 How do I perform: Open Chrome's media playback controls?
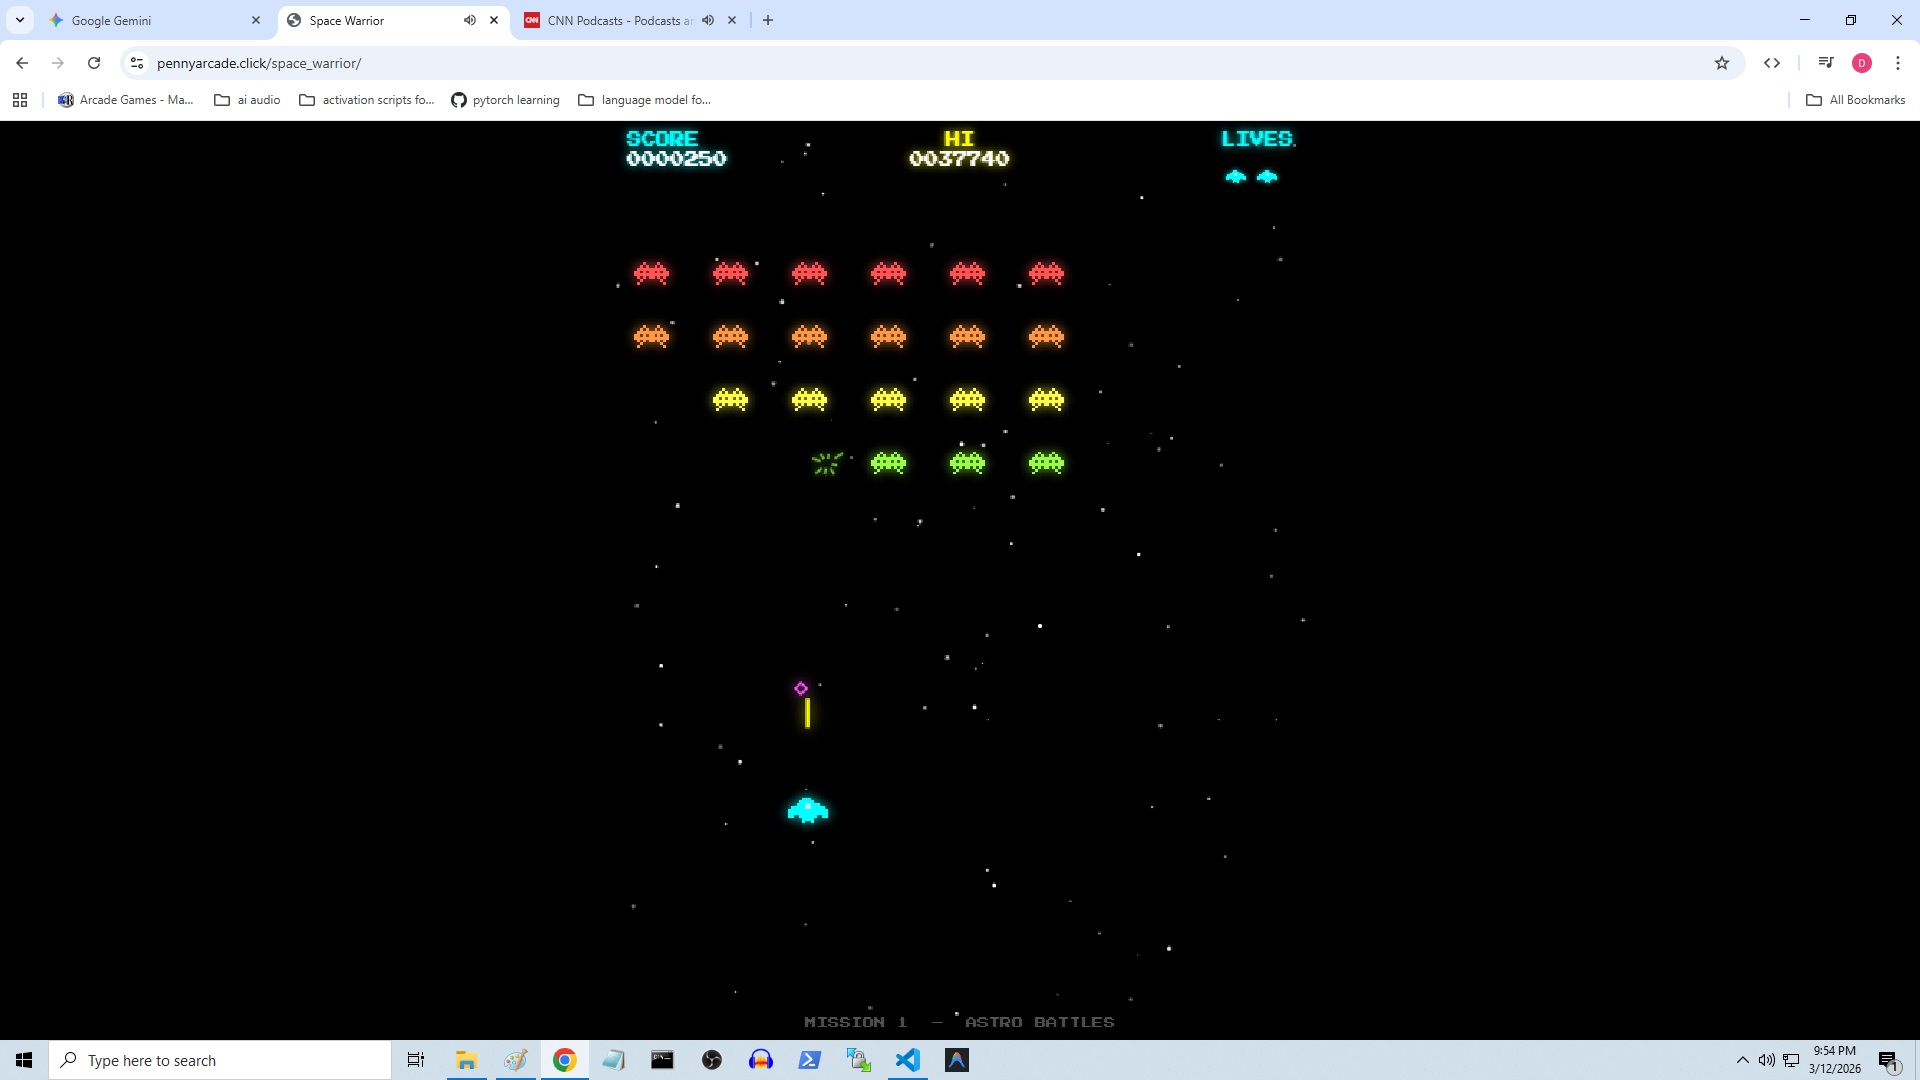pos(1825,62)
